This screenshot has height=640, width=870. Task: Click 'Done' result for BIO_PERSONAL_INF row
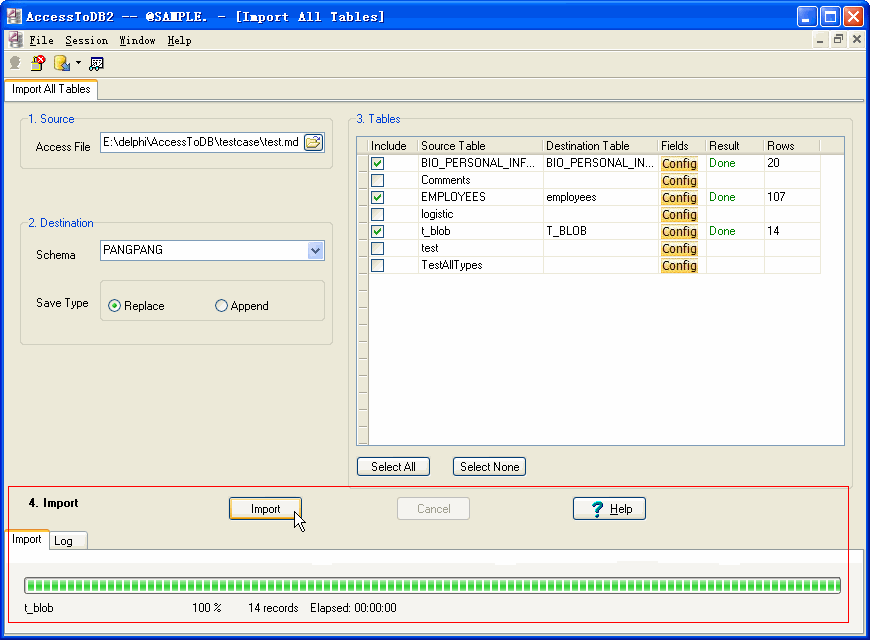pos(722,163)
